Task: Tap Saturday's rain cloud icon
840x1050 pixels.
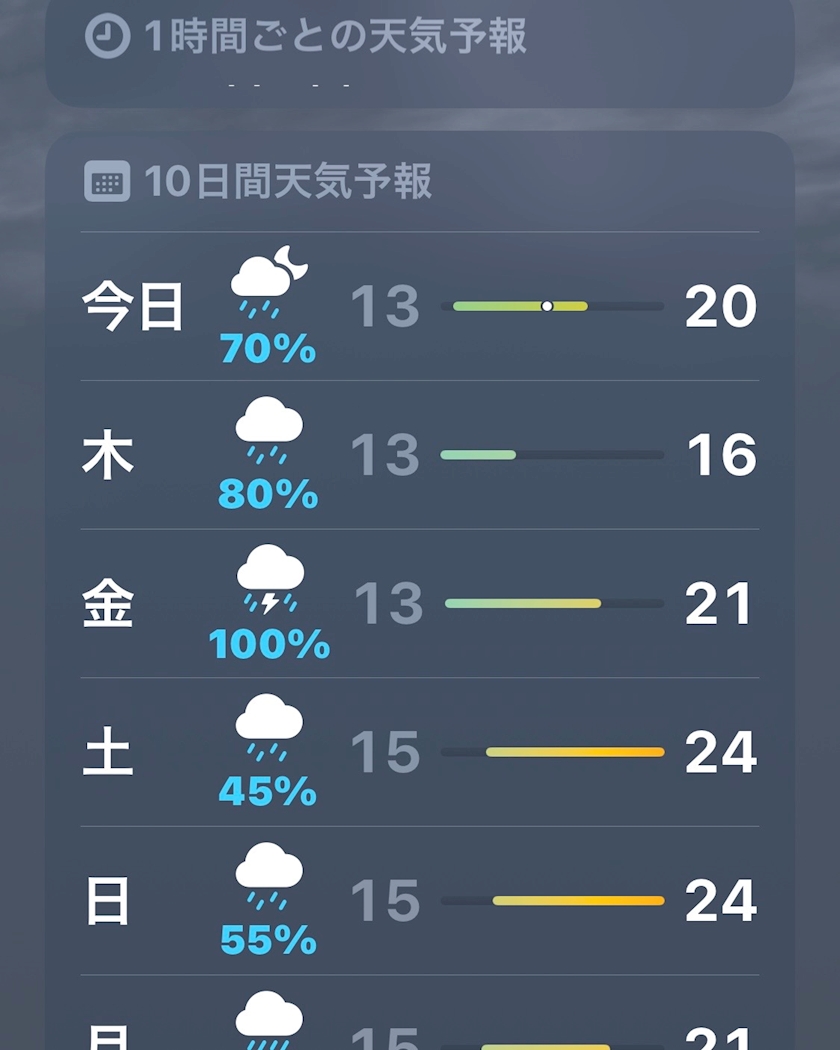Action: (x=268, y=725)
